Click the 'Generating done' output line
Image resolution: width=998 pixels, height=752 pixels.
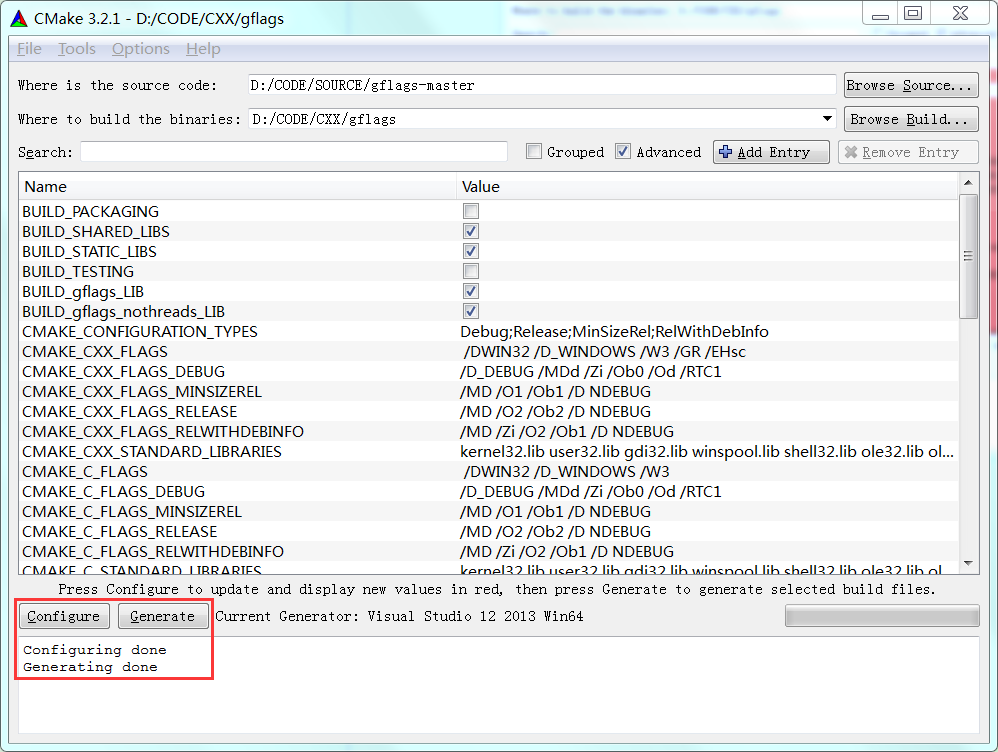[90, 667]
